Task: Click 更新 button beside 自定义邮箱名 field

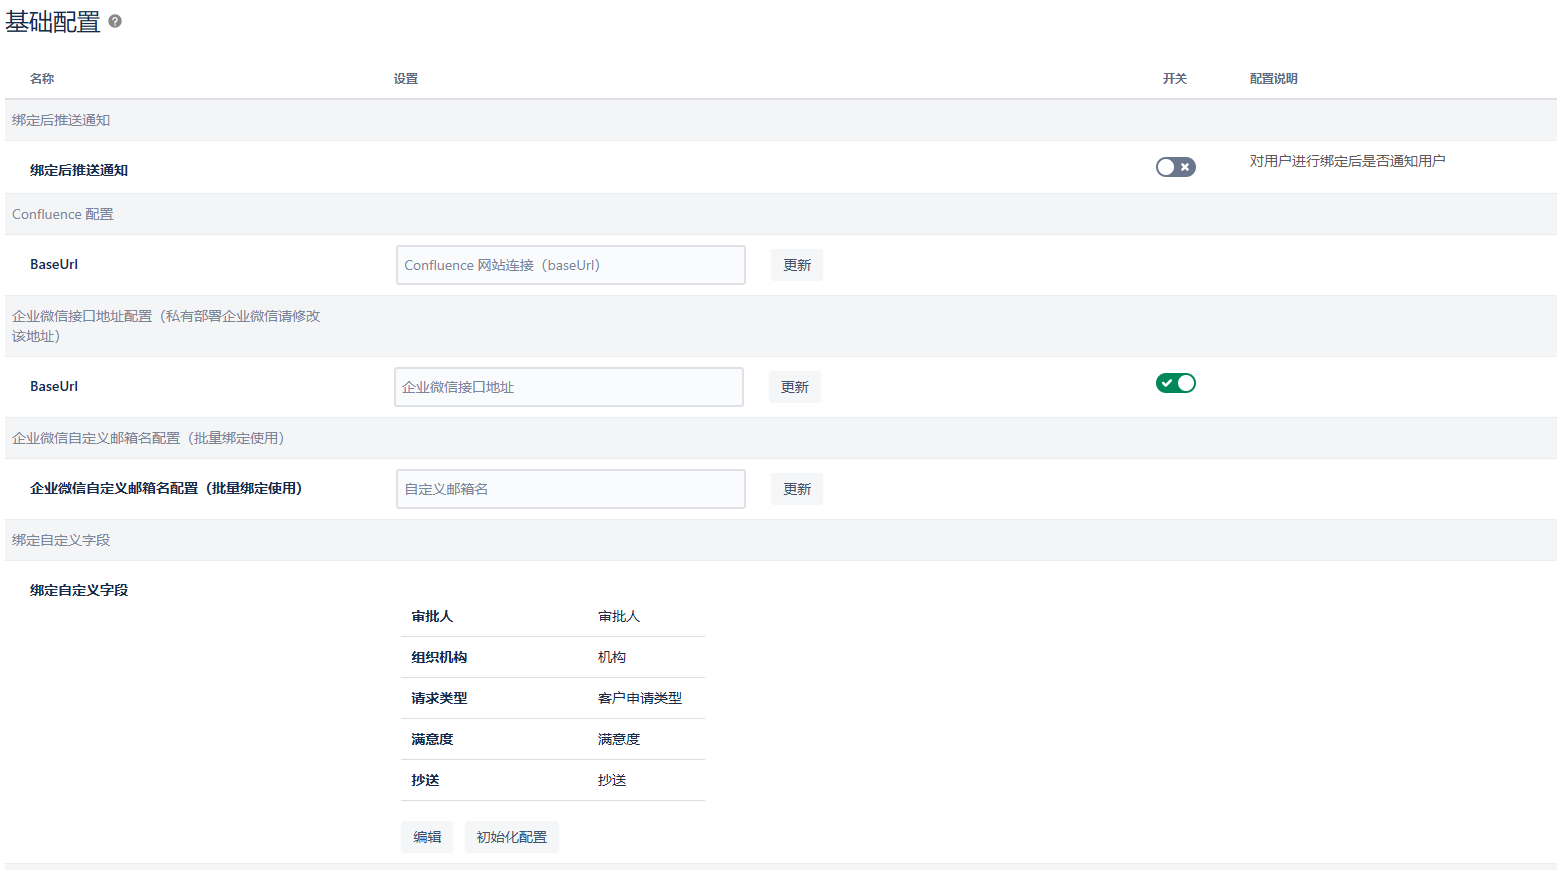Action: point(796,489)
